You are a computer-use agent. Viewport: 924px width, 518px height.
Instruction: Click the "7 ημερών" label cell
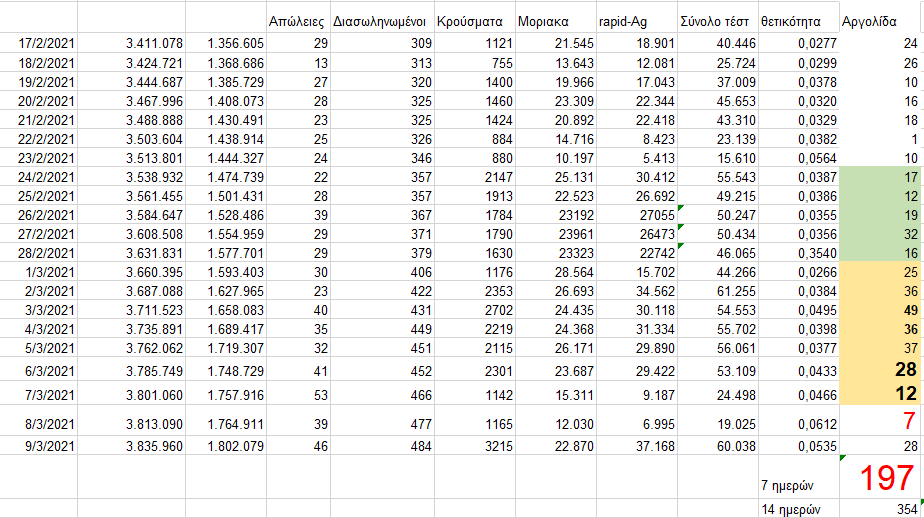[x=797, y=485]
